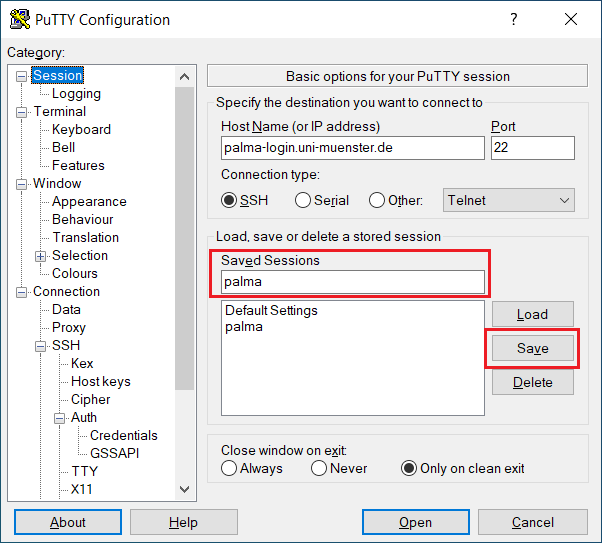The width and height of the screenshot is (604, 545).
Task: Select the SSH connection type radio
Action: [x=229, y=200]
